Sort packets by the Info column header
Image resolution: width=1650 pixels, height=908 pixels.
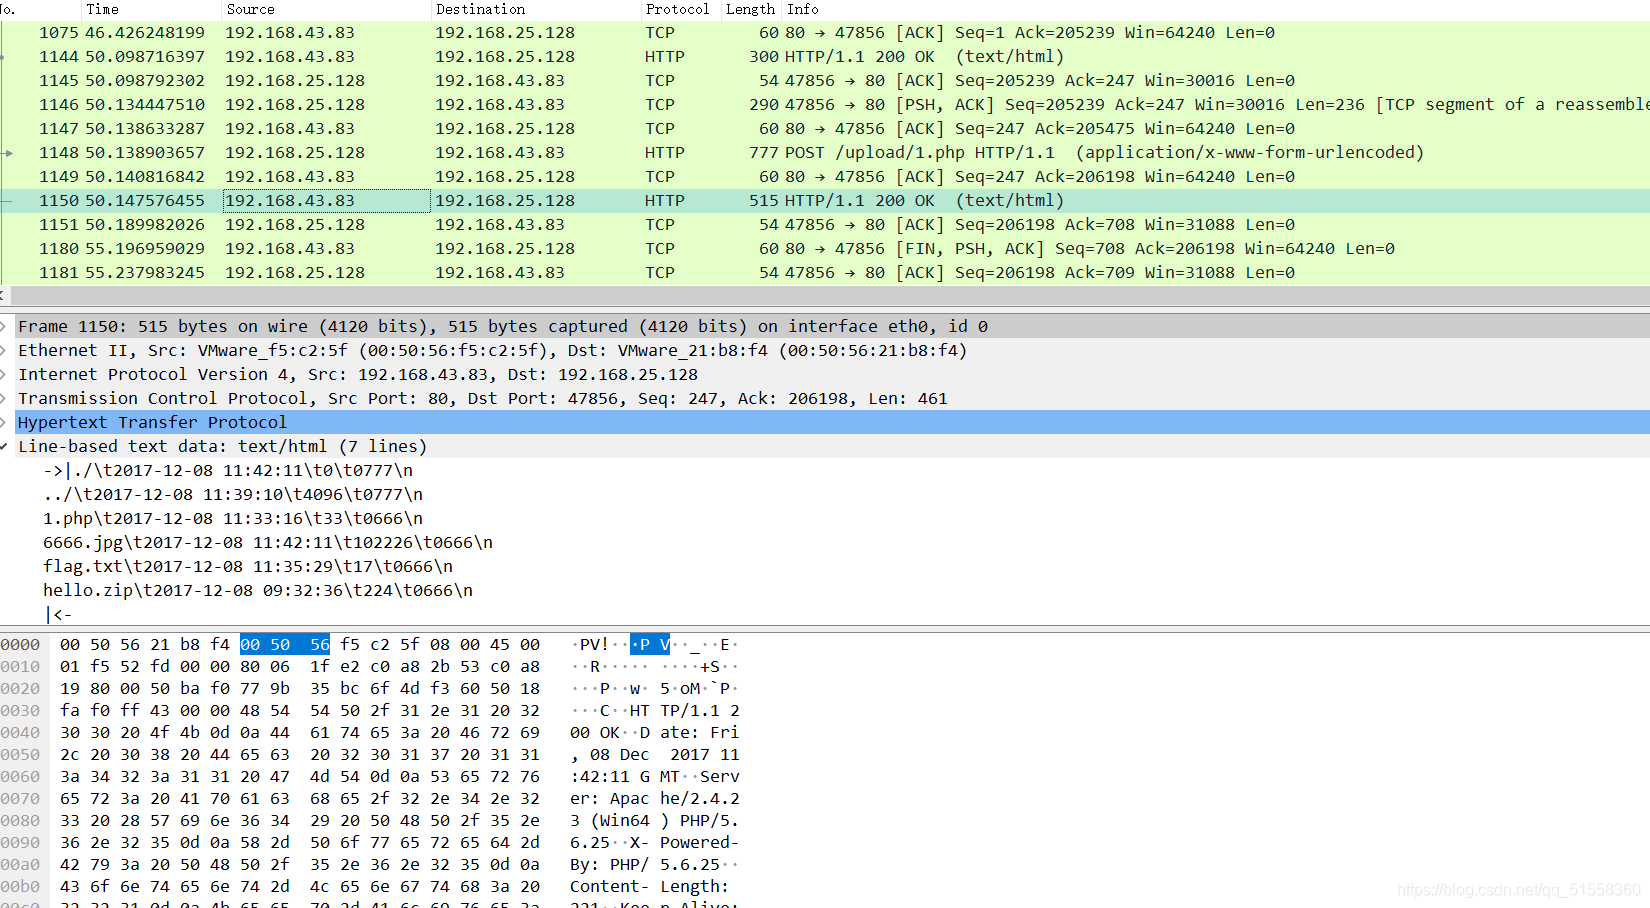coord(802,9)
